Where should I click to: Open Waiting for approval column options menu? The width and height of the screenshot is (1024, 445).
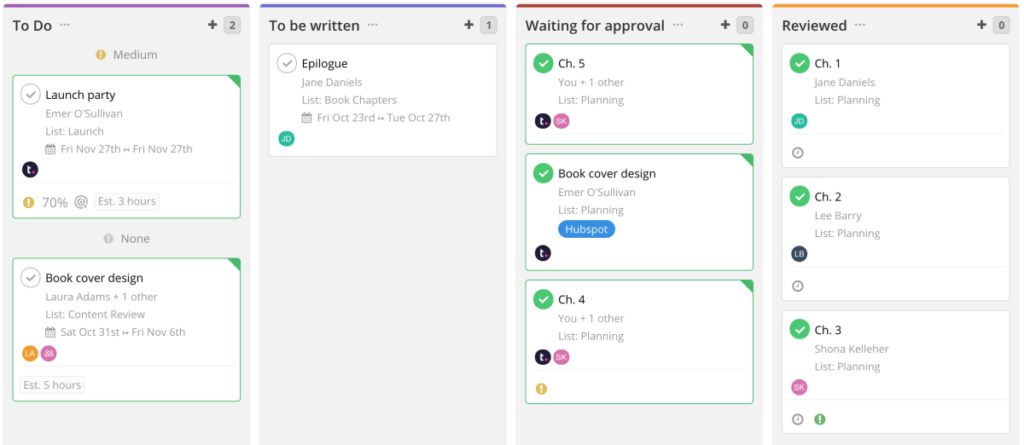[x=678, y=25]
